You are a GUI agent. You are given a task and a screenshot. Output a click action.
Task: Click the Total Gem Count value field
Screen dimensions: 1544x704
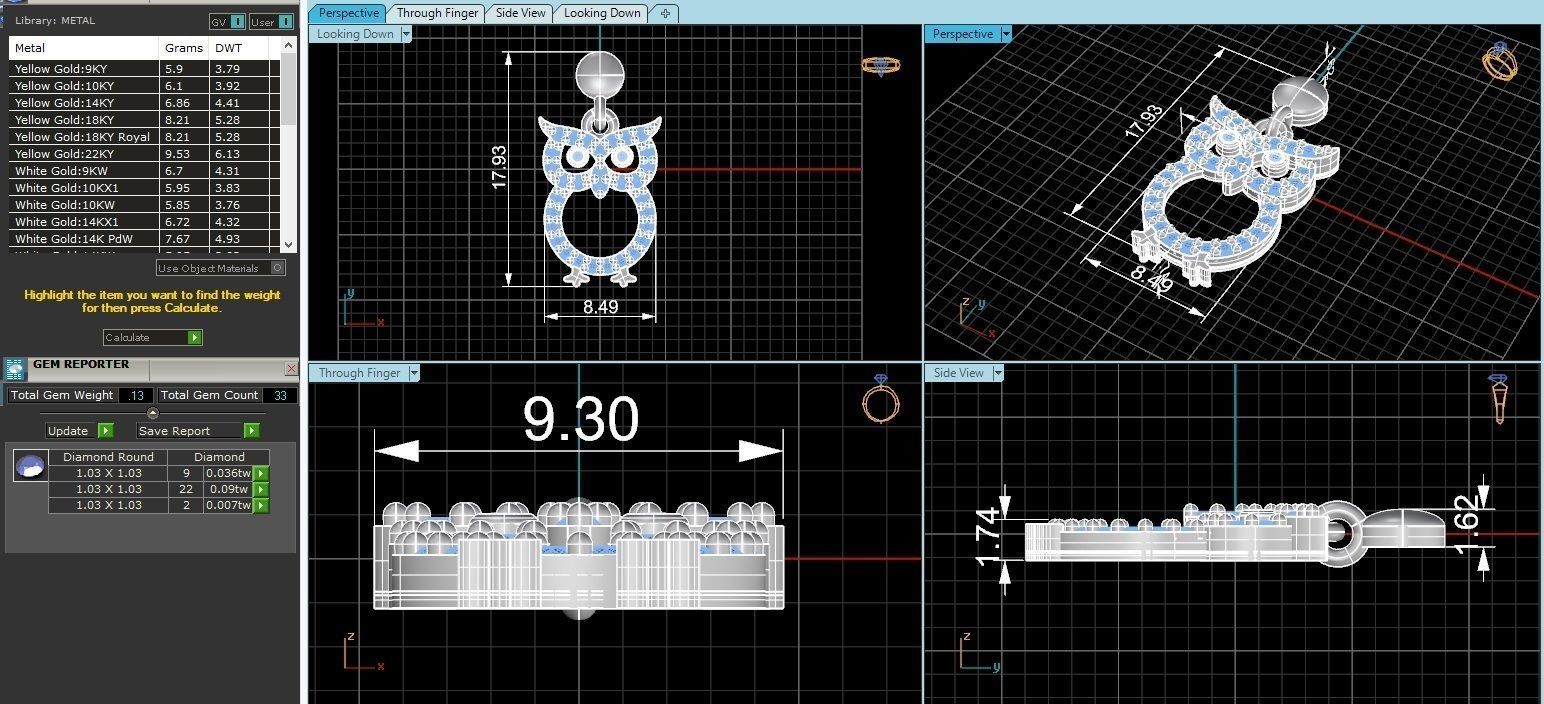pyautogui.click(x=280, y=395)
